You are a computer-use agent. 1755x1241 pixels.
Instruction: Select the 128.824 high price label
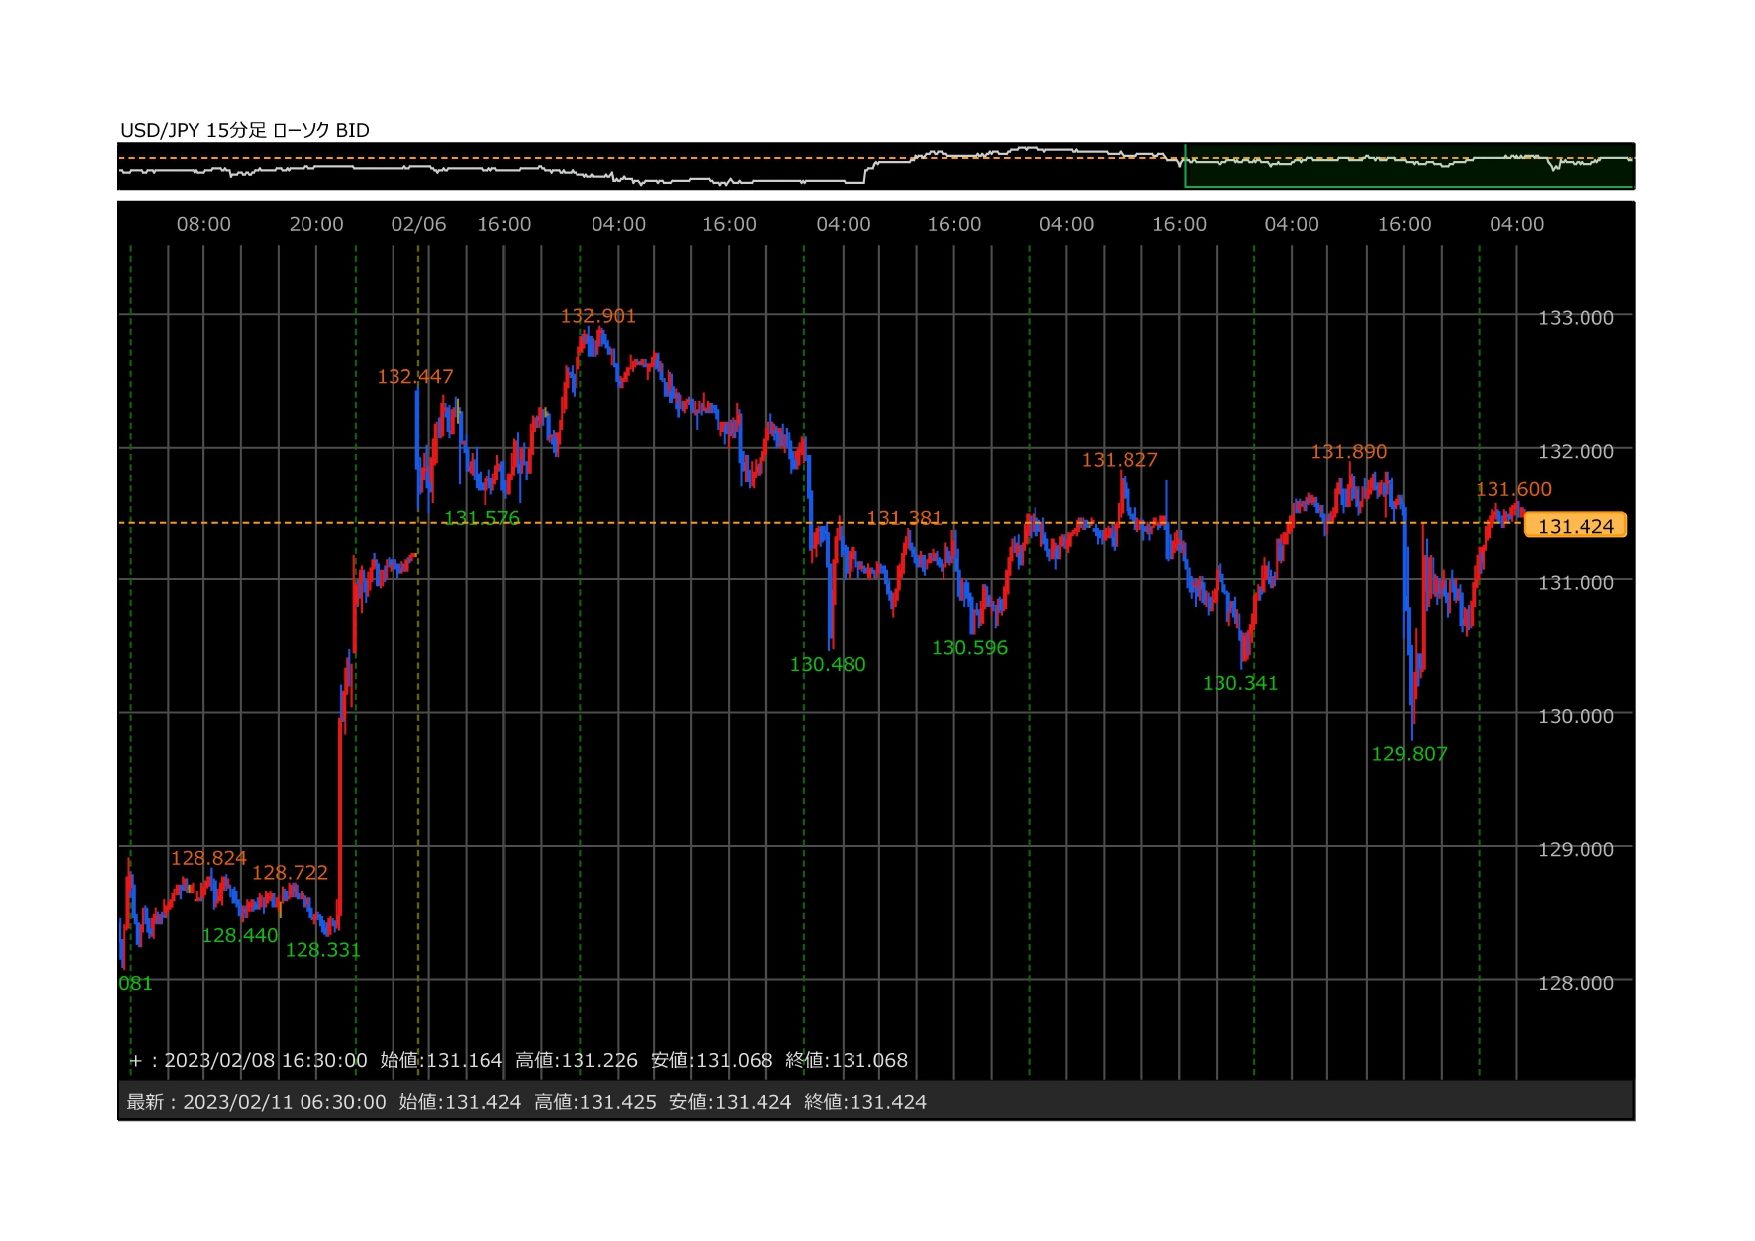coord(208,858)
